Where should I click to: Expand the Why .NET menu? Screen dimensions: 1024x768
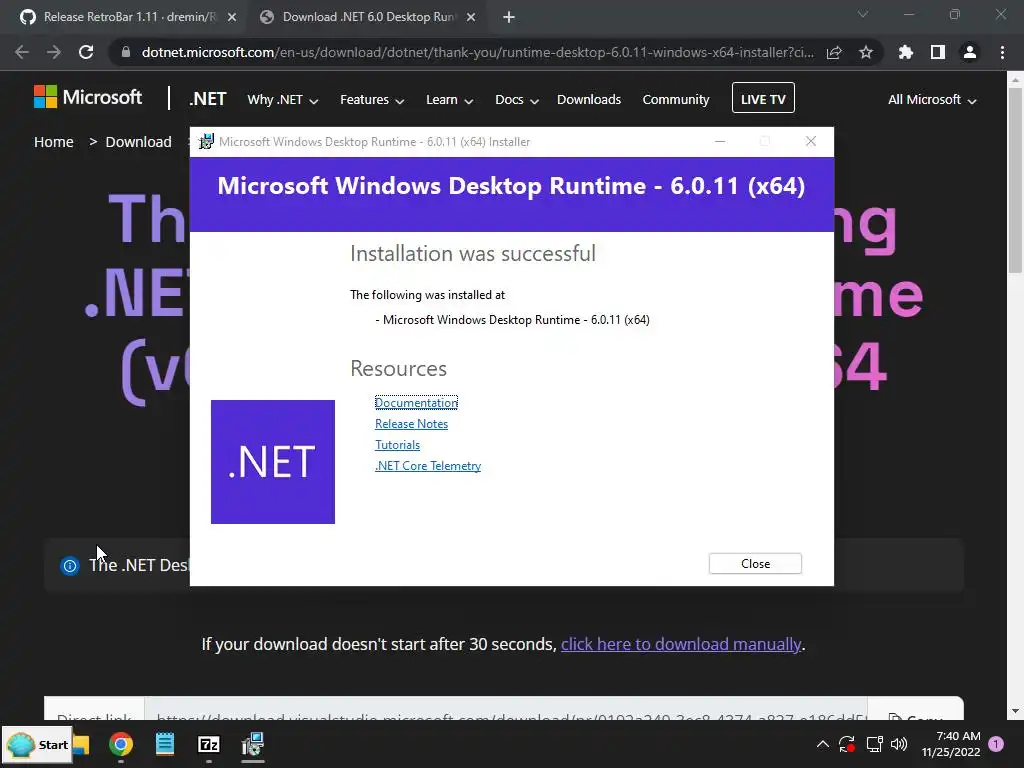pyautogui.click(x=283, y=100)
